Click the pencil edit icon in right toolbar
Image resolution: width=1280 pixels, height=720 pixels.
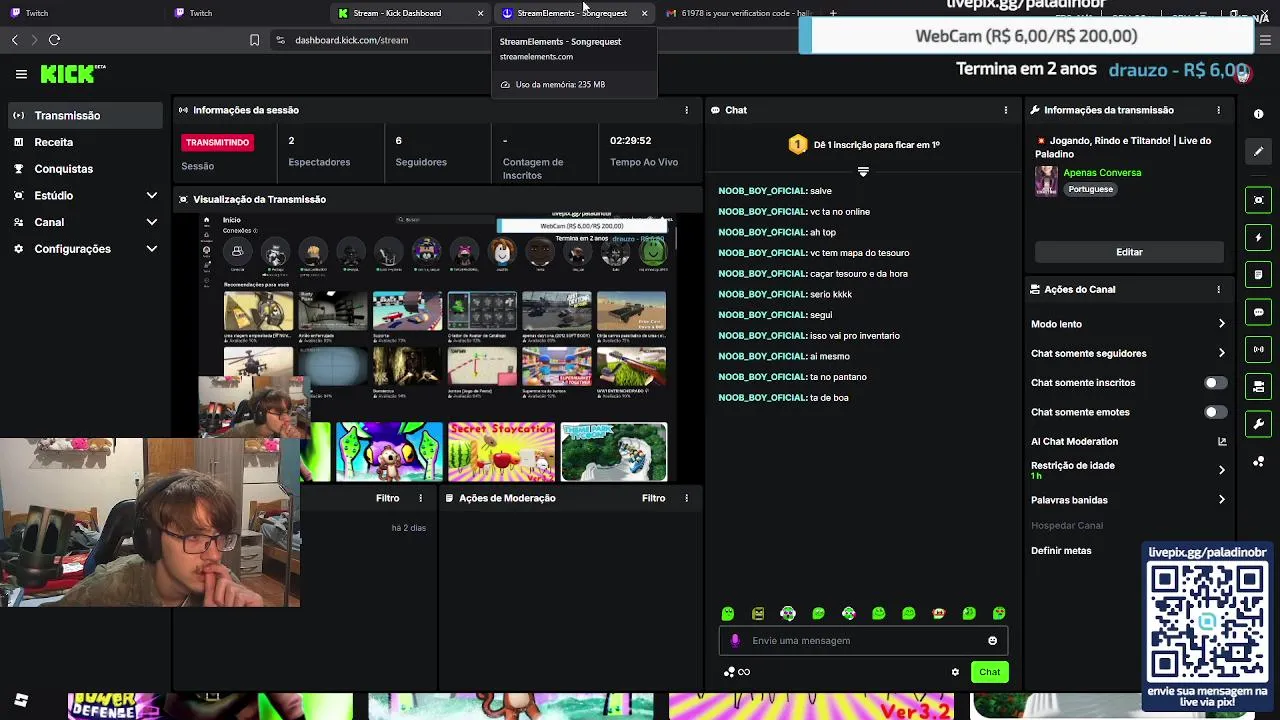(x=1258, y=151)
